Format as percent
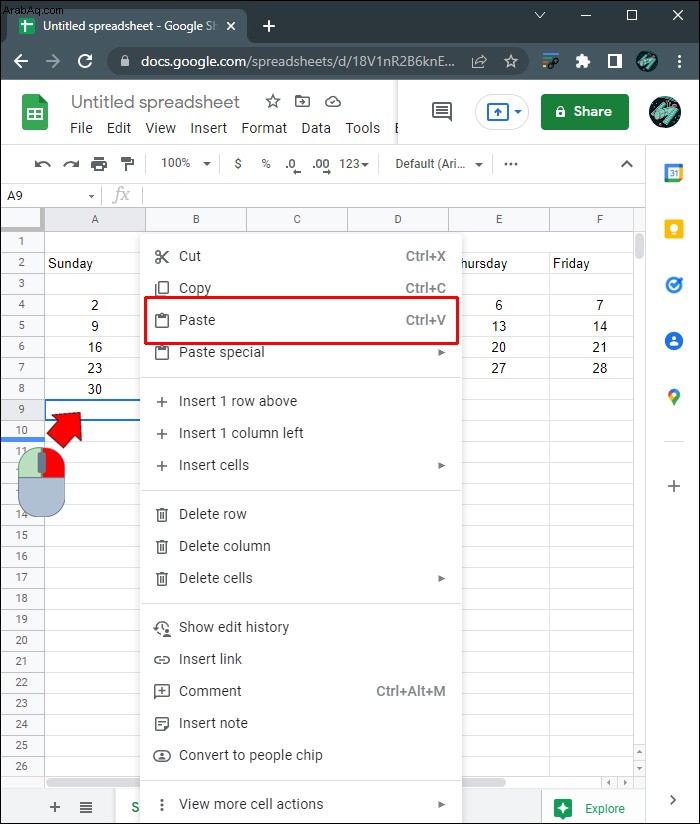Image resolution: width=700 pixels, height=824 pixels. (x=266, y=164)
